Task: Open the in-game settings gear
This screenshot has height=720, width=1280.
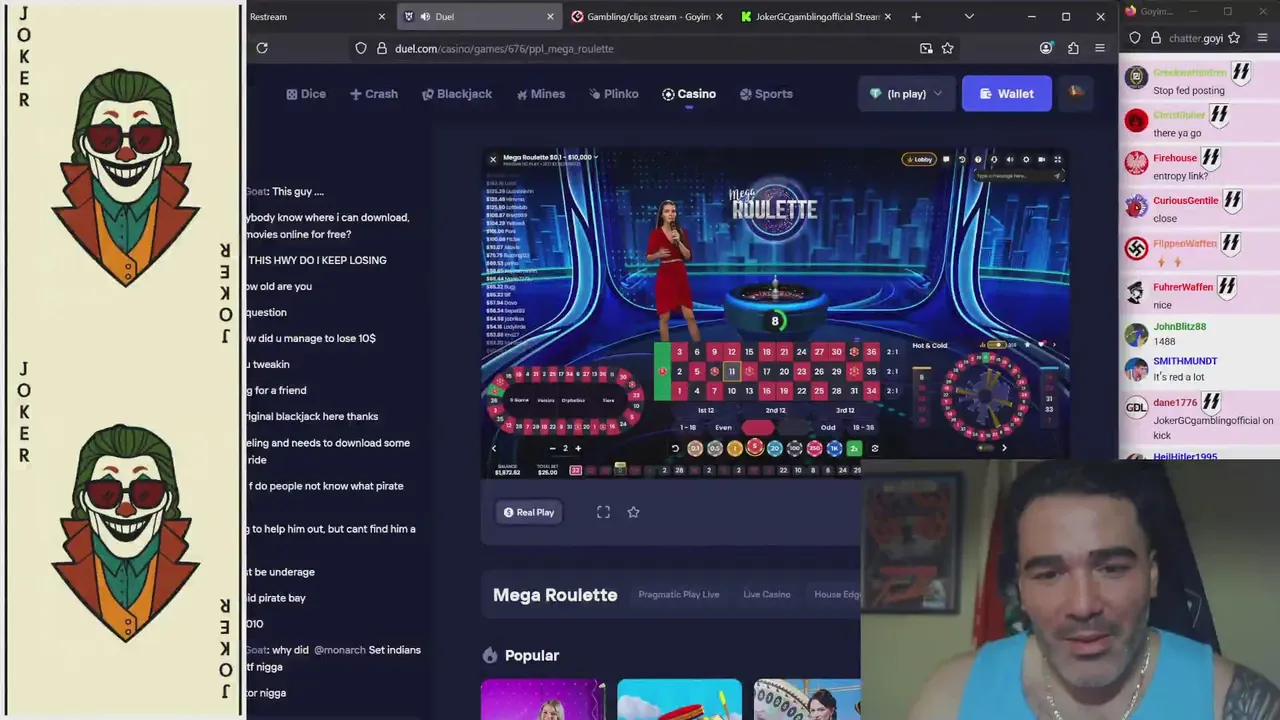Action: point(1026,159)
